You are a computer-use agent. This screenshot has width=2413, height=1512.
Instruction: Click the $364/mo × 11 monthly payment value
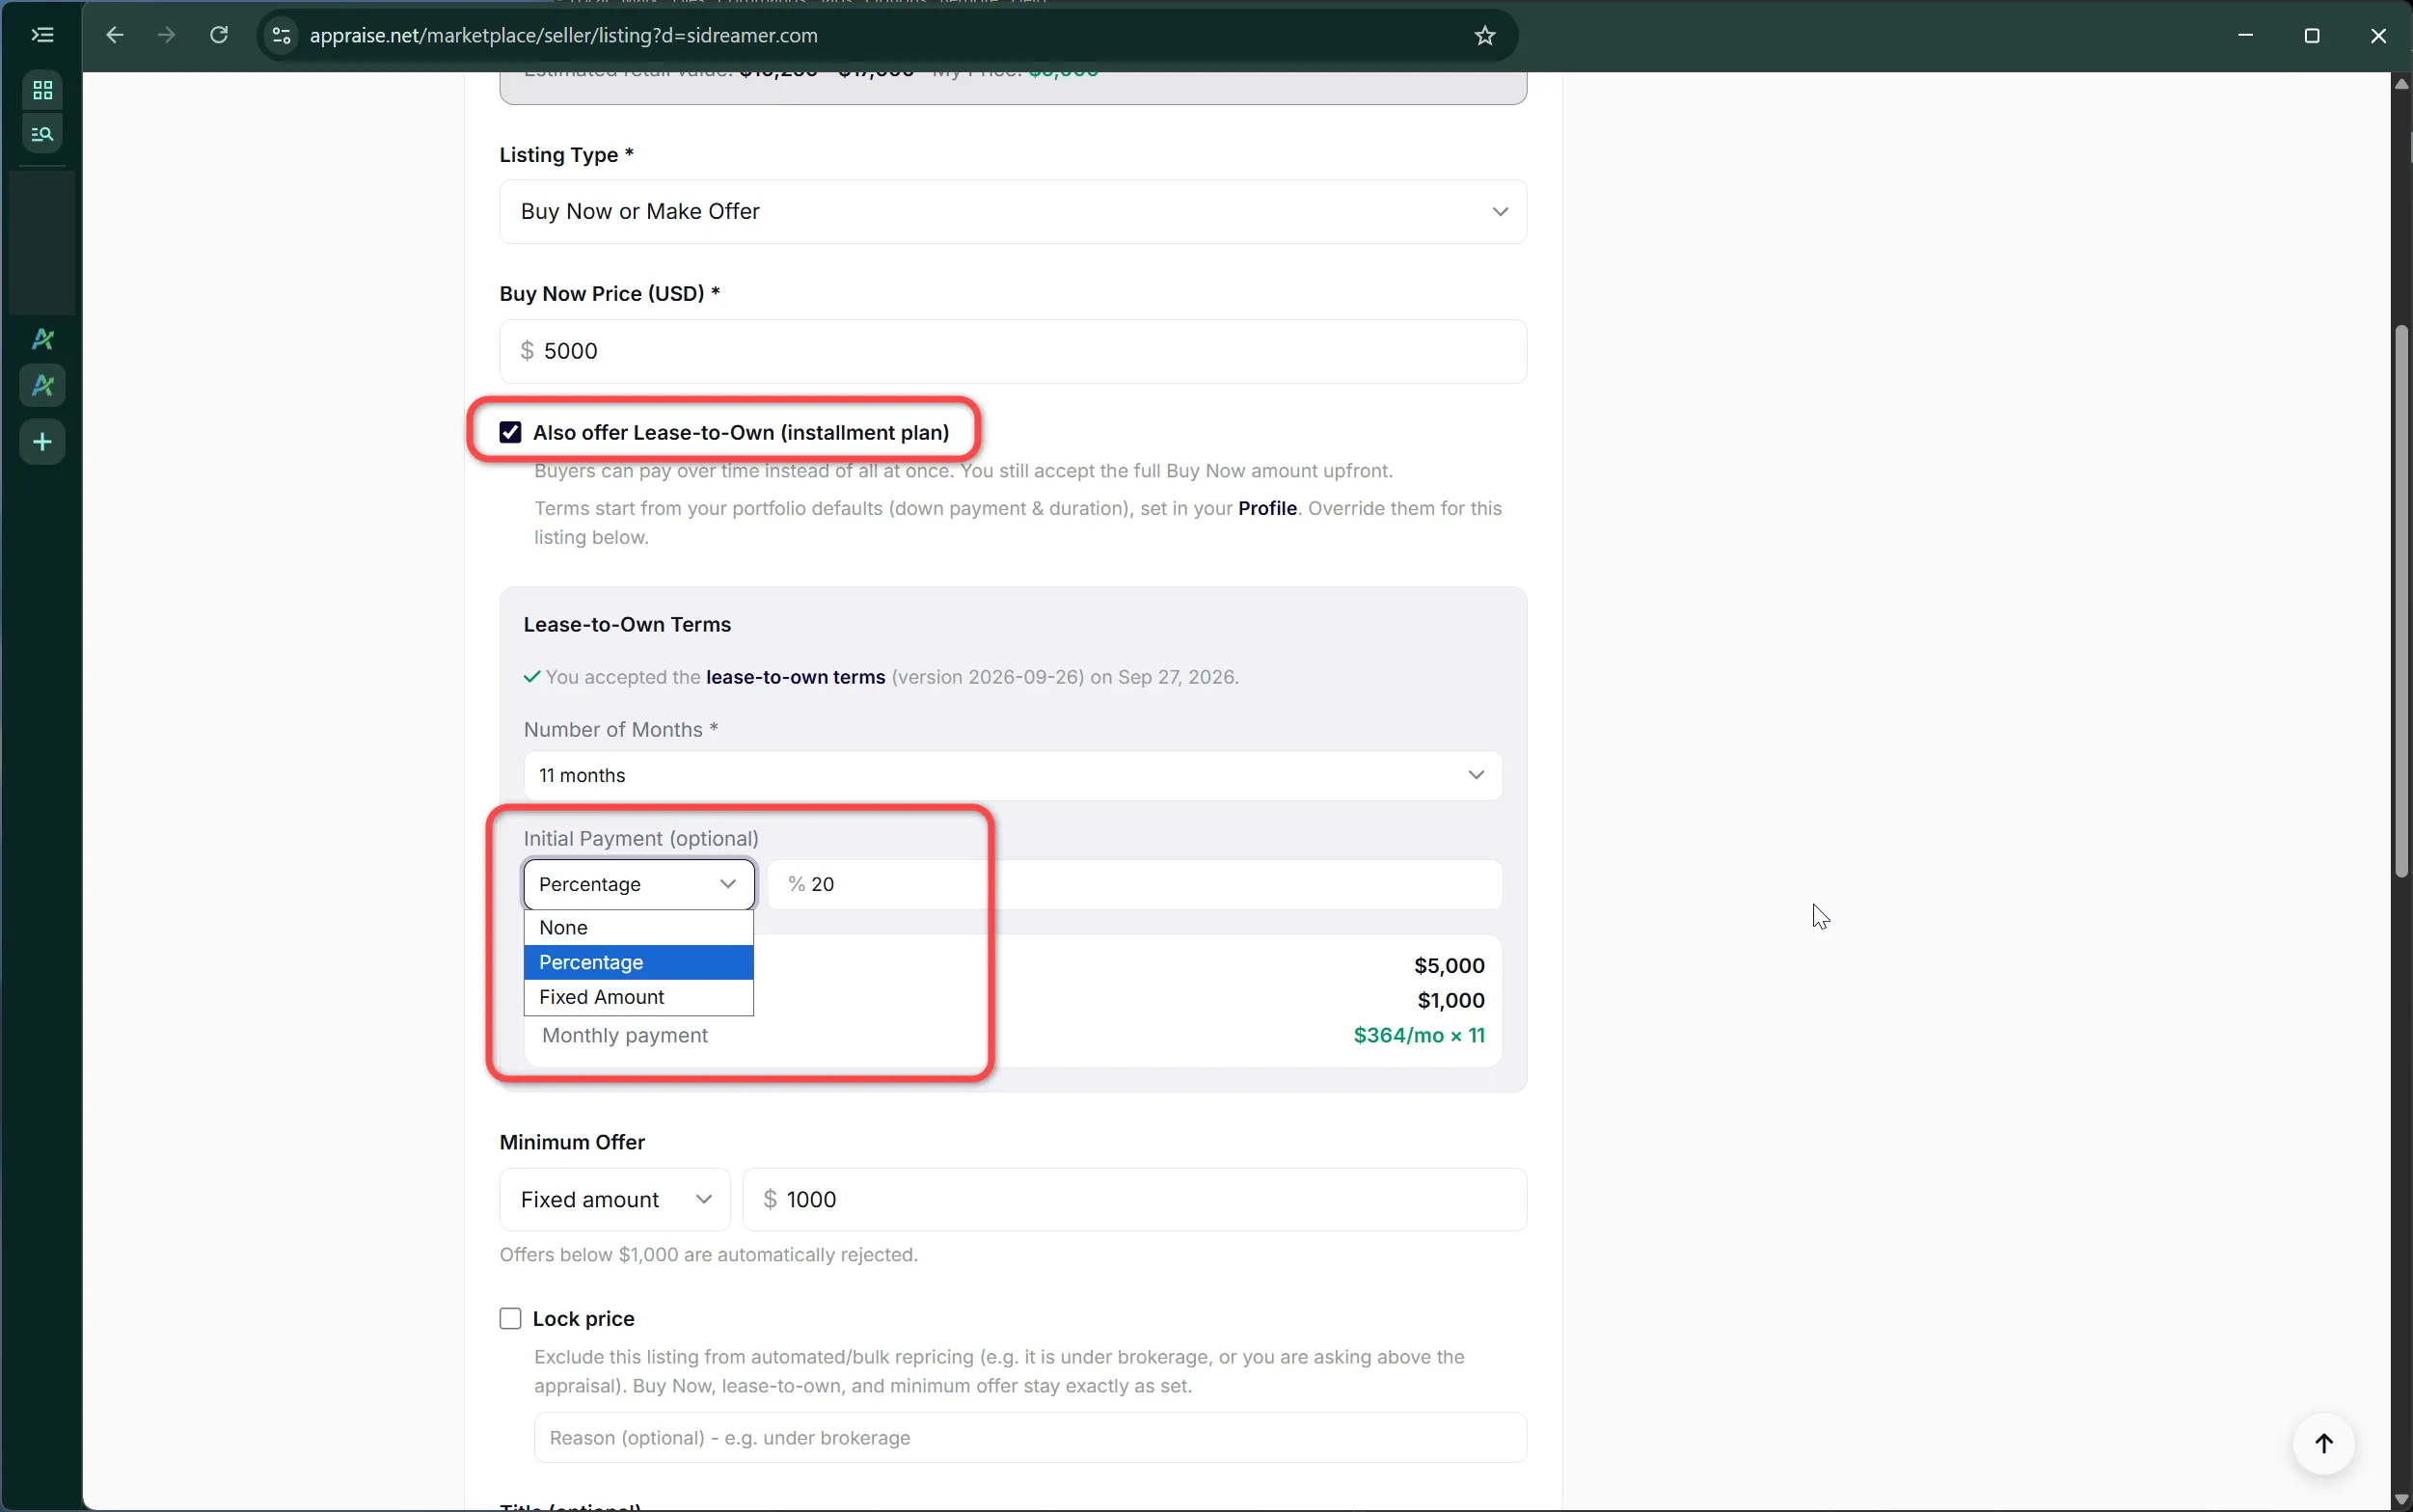(x=1419, y=1035)
